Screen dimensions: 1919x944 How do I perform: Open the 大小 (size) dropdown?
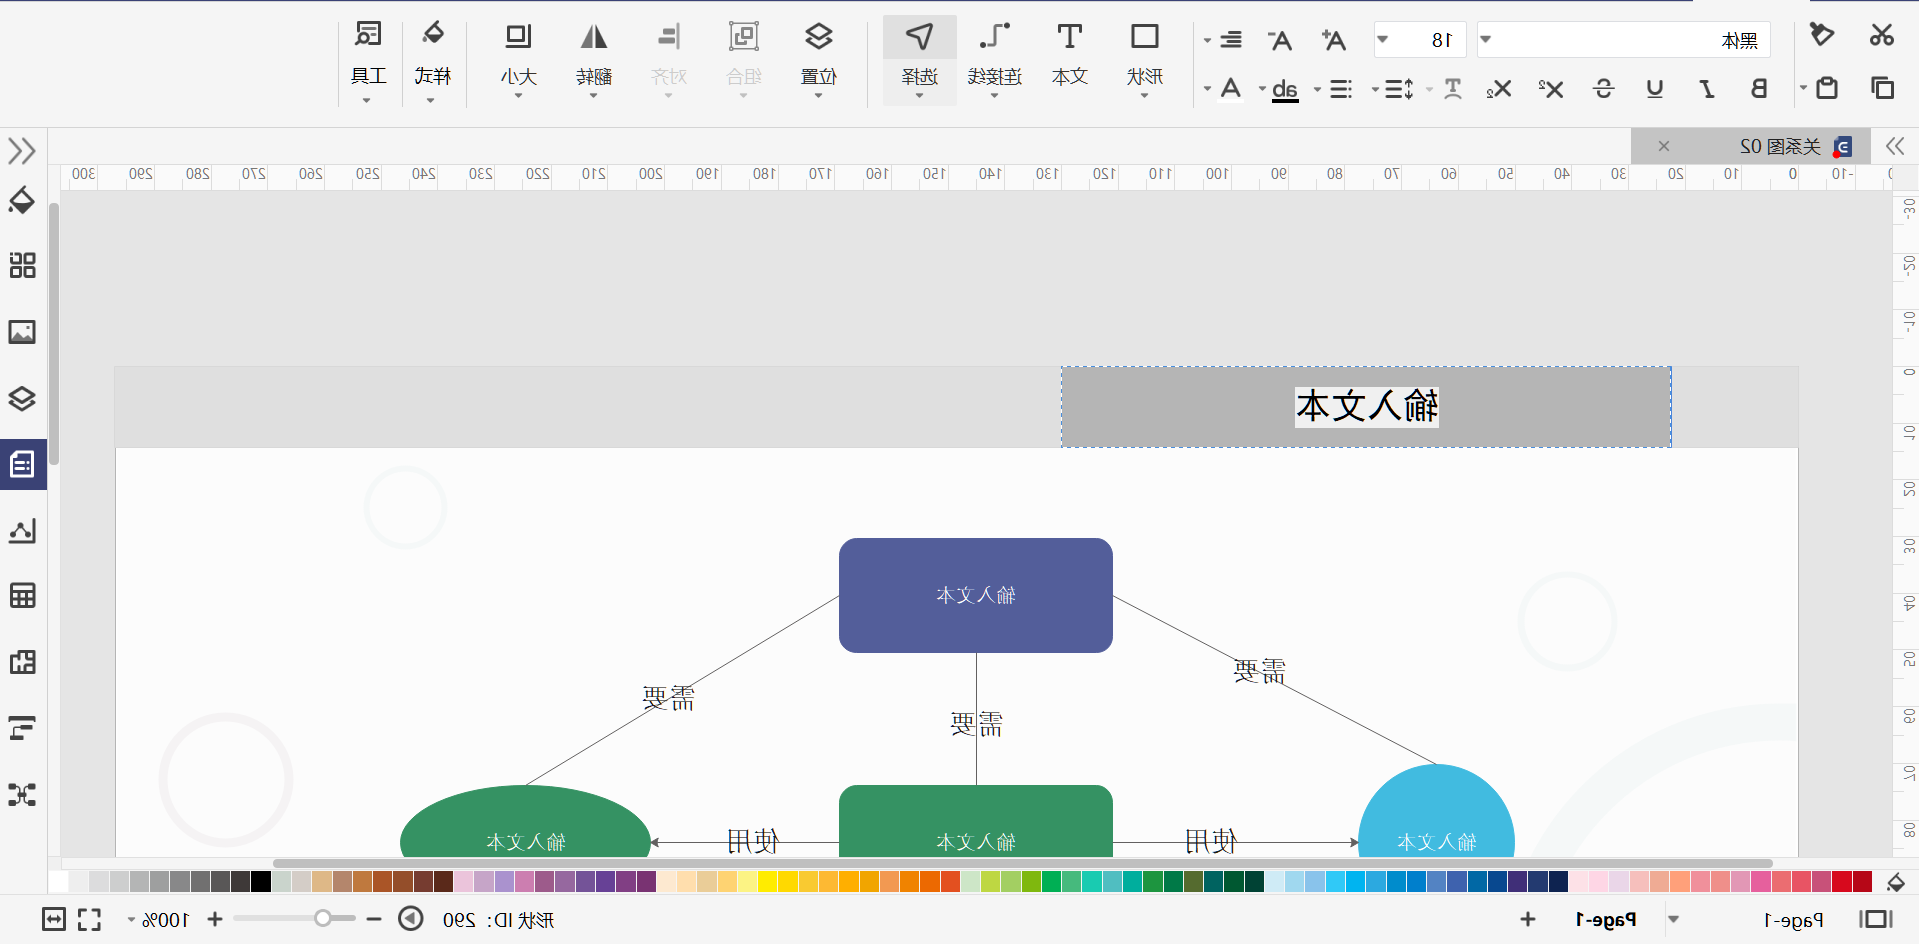518,60
